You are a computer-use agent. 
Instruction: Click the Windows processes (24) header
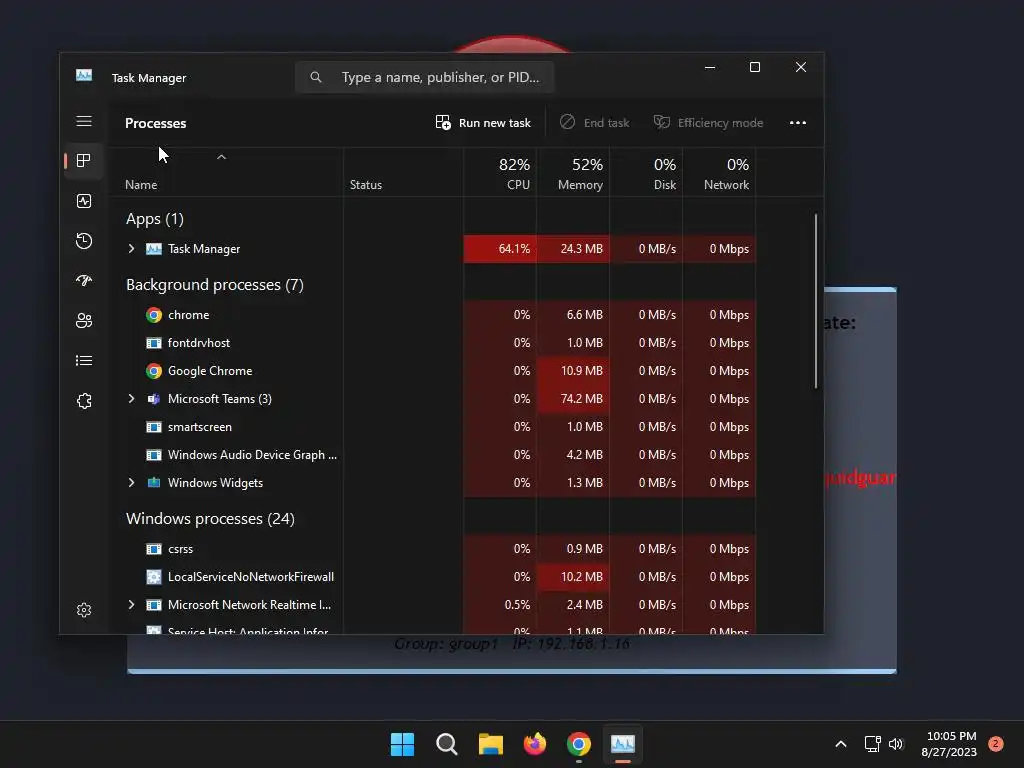[x=210, y=519]
